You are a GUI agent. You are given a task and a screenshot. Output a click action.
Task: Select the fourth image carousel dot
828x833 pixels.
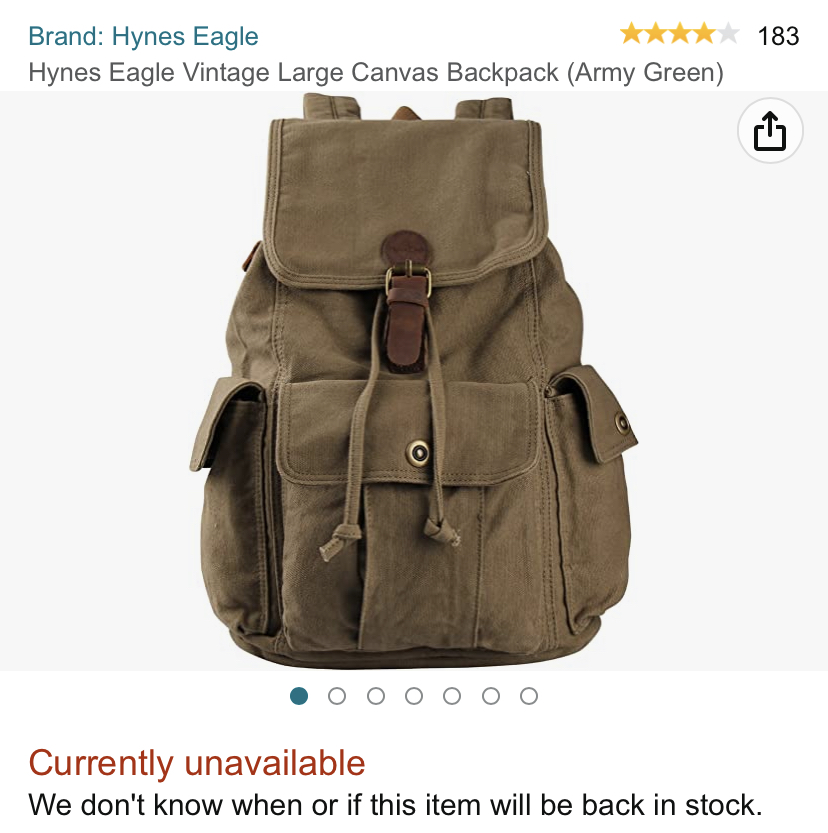coord(414,695)
